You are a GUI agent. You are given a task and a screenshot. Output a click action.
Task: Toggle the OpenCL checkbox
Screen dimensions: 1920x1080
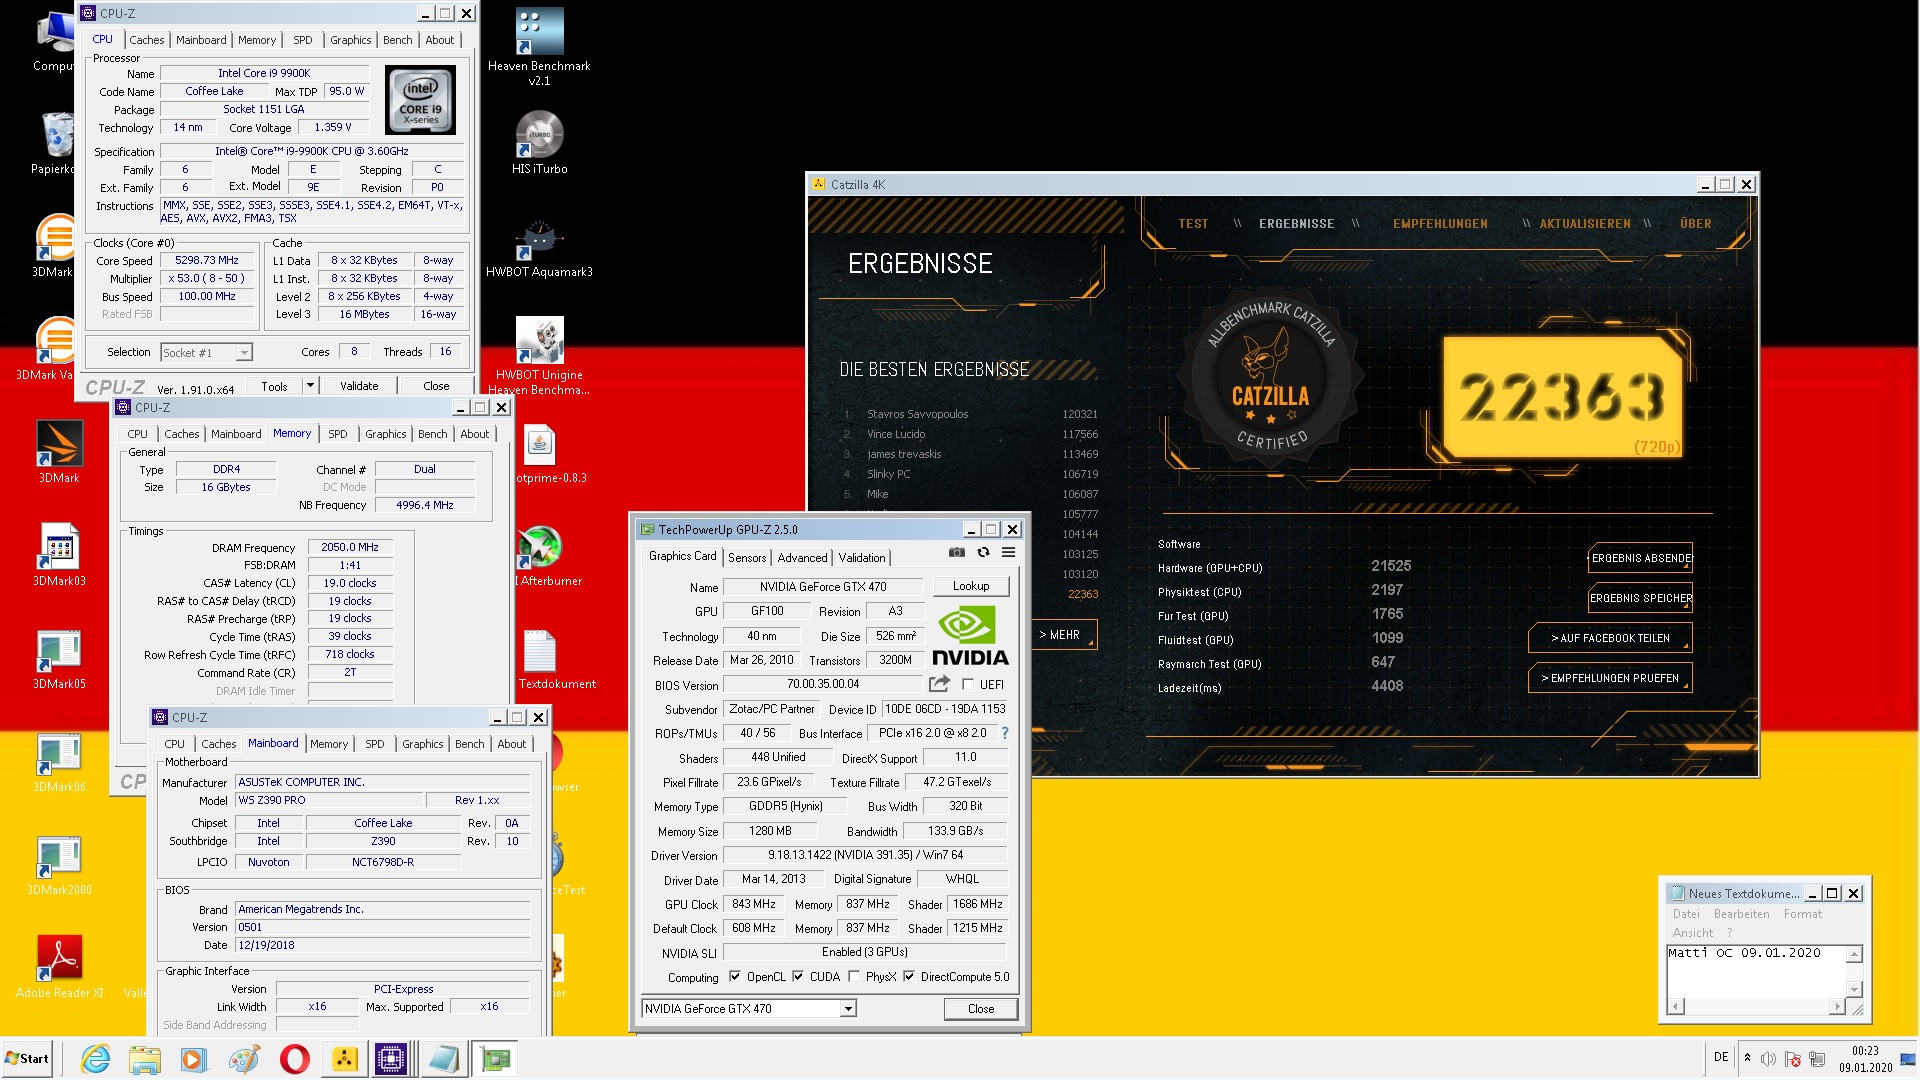tap(735, 977)
